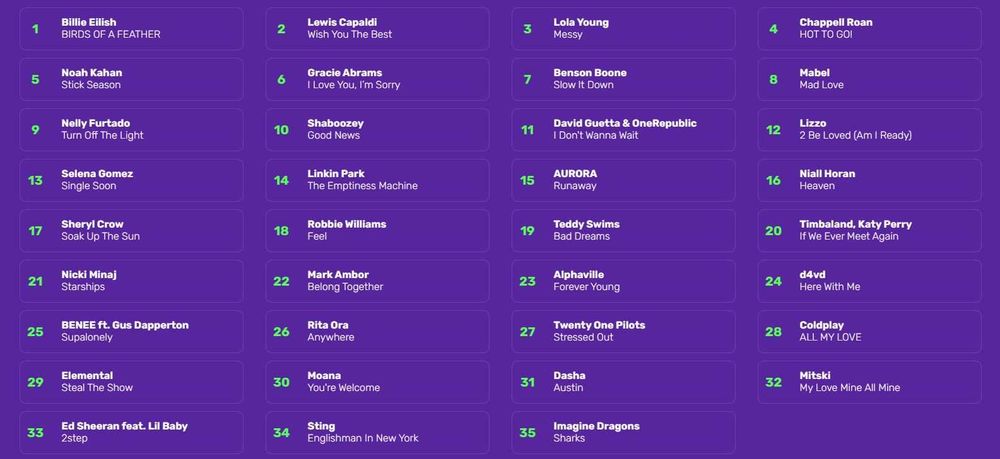This screenshot has width=1000, height=459.
Task: Click Coldplay ALL MY LOVE entry
Action: 869,331
